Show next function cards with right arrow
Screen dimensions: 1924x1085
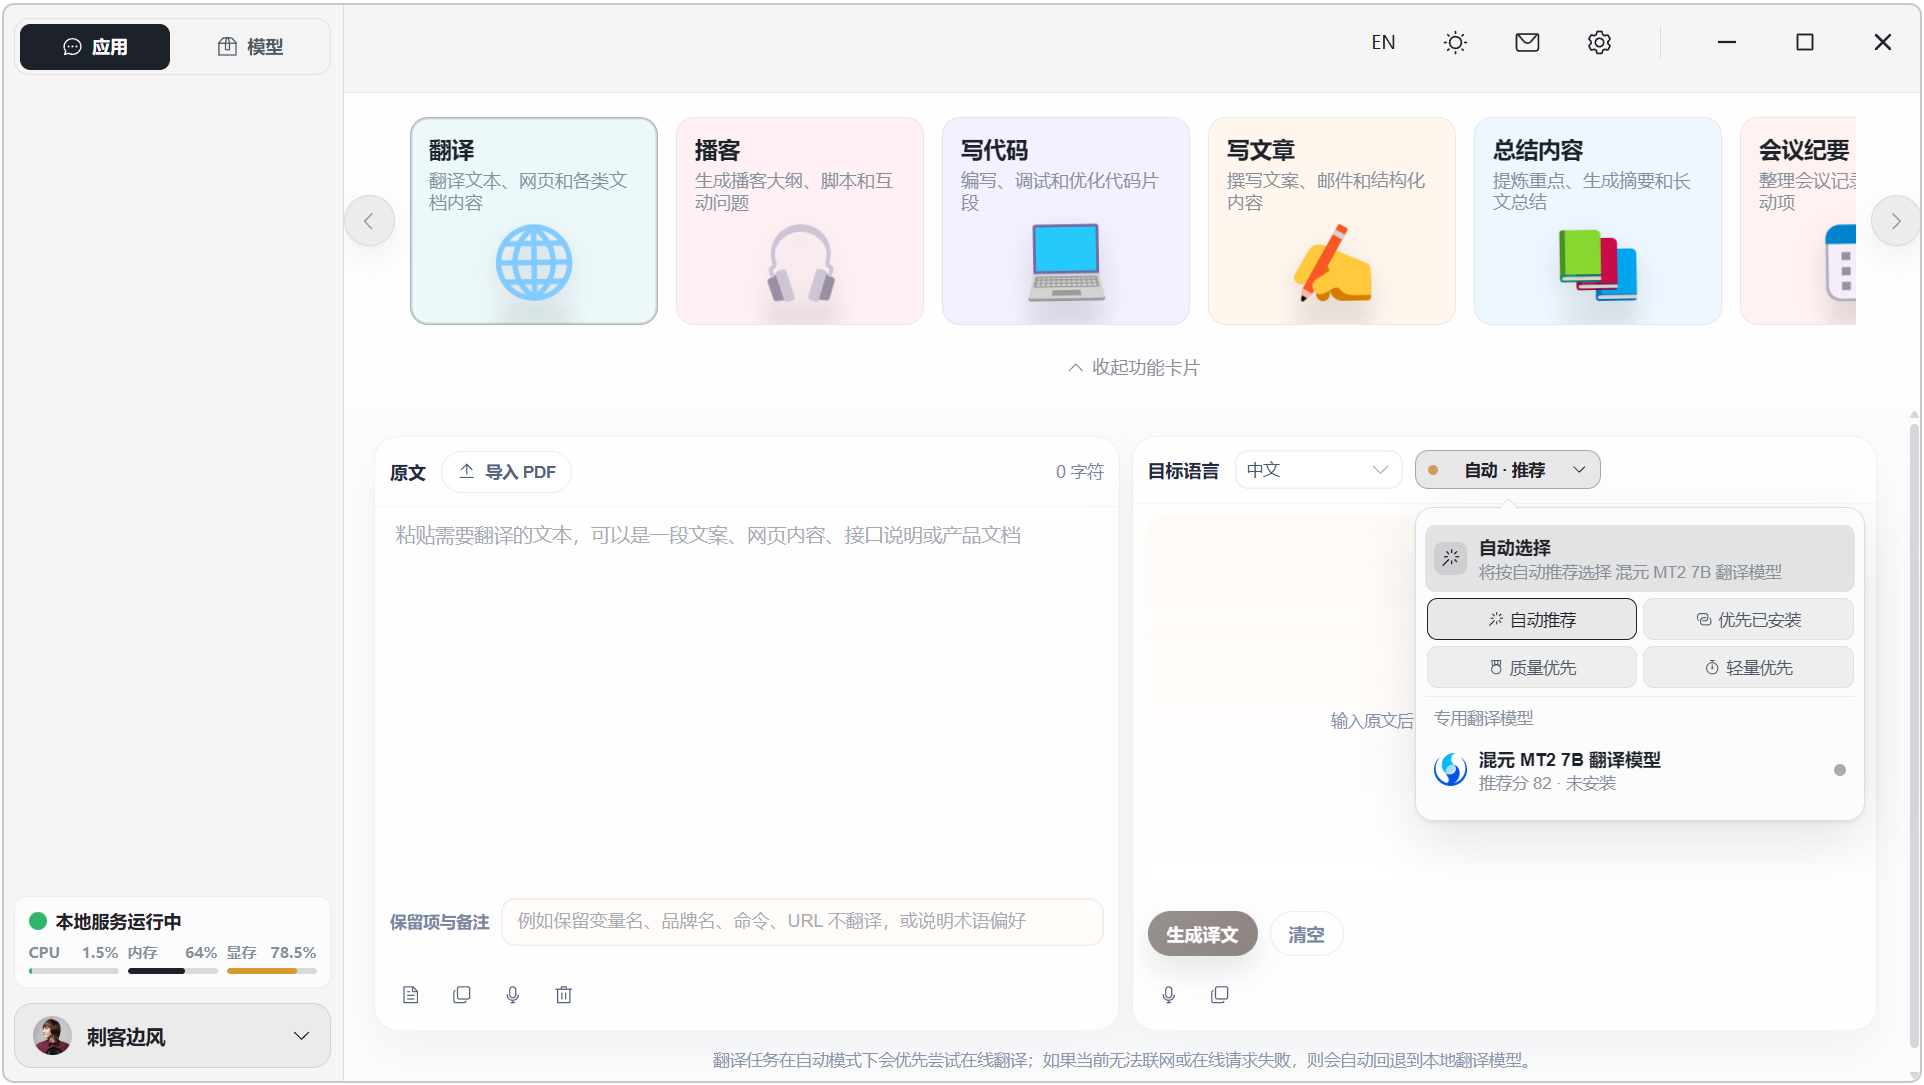1895,221
